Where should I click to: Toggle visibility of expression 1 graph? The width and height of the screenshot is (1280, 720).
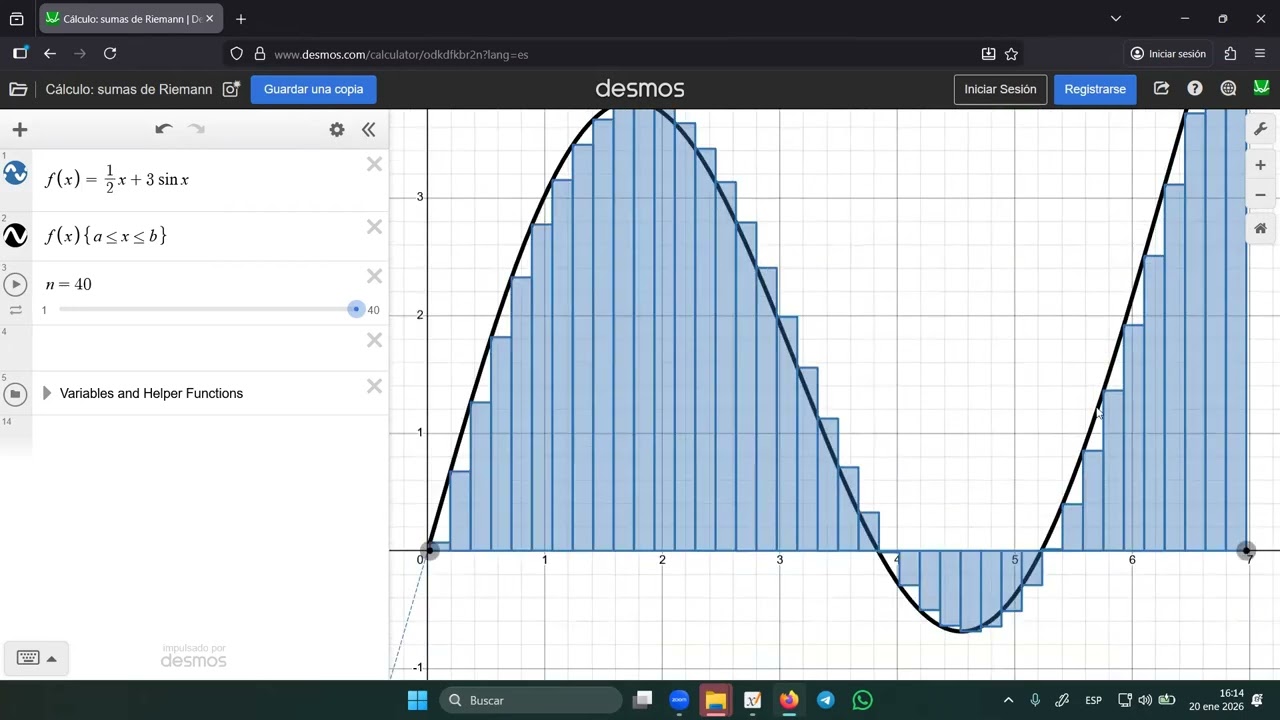pos(15,173)
